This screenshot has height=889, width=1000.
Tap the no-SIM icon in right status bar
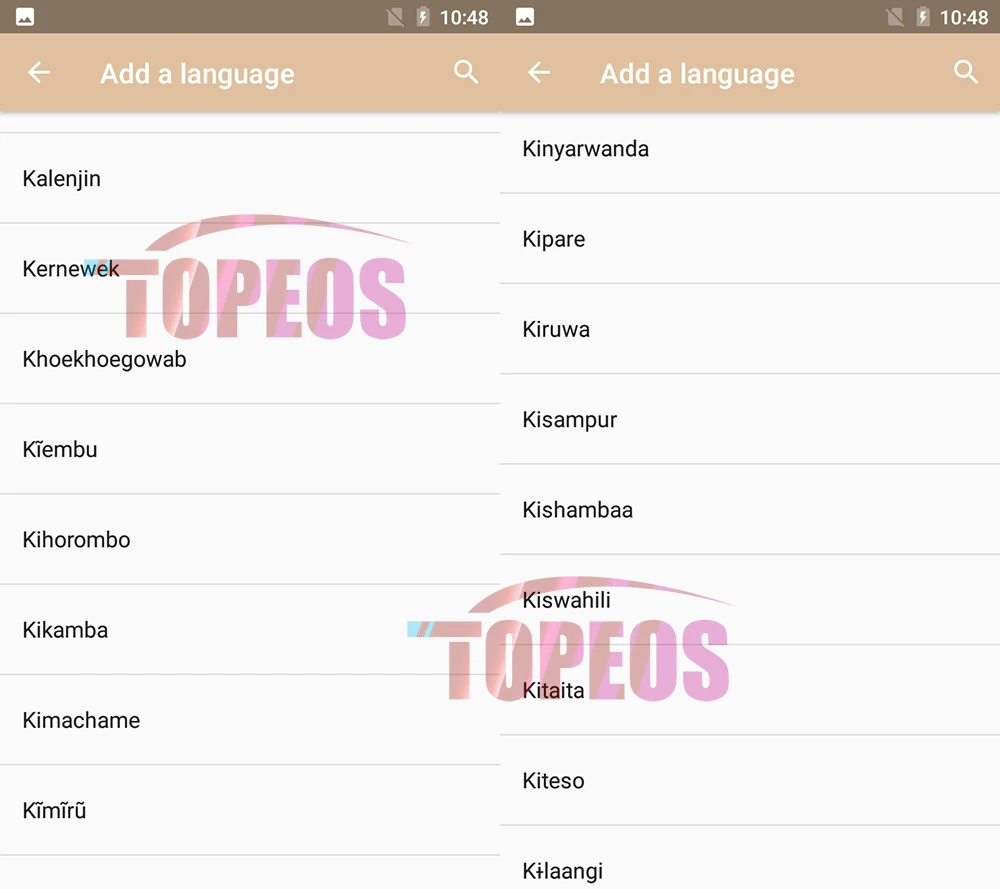[x=895, y=17]
